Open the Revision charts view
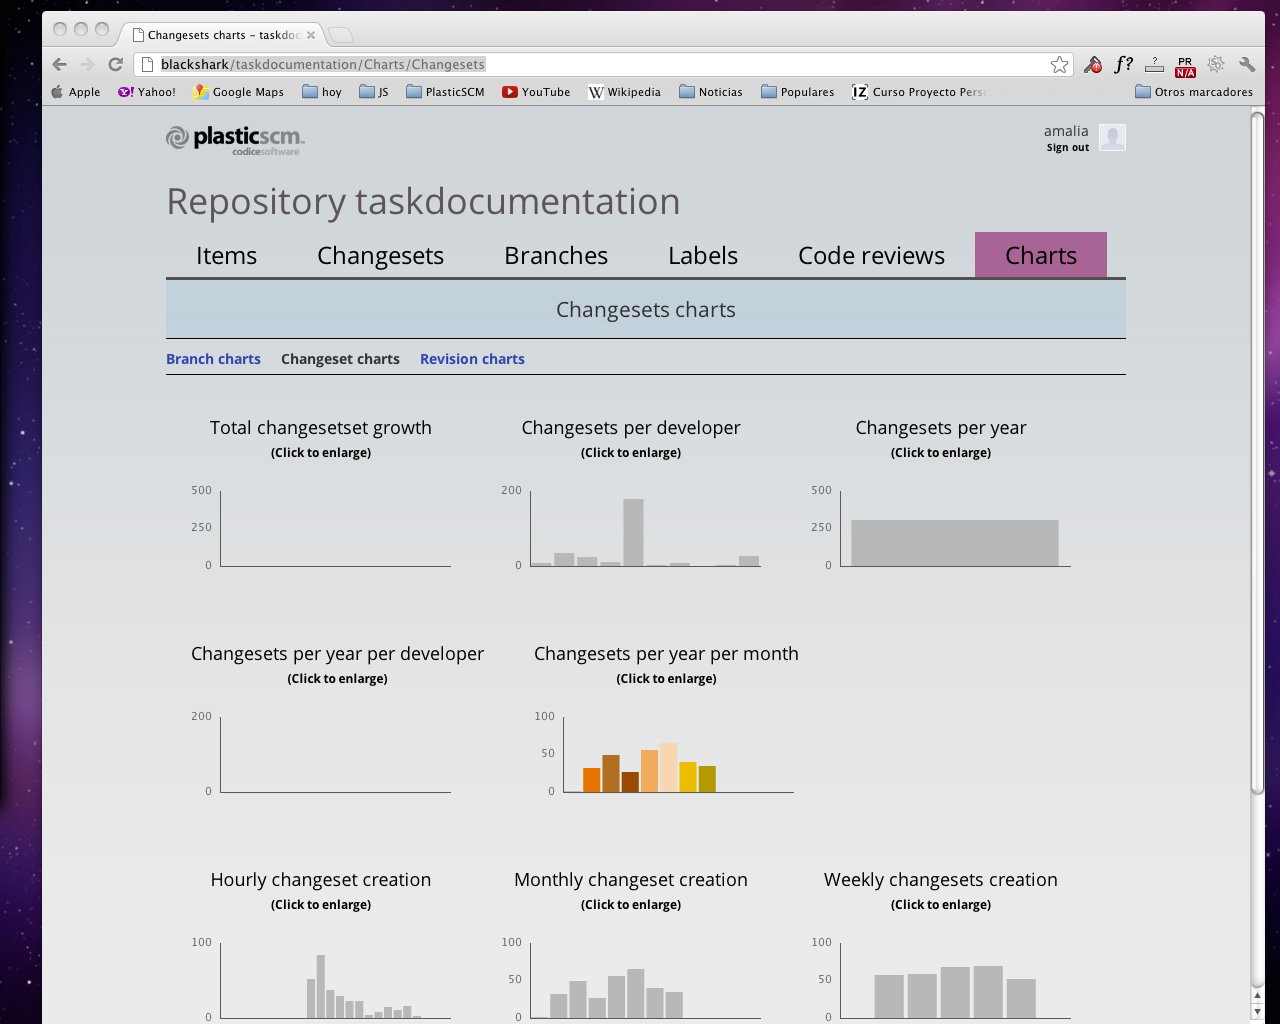Image resolution: width=1280 pixels, height=1024 pixels. click(x=472, y=358)
